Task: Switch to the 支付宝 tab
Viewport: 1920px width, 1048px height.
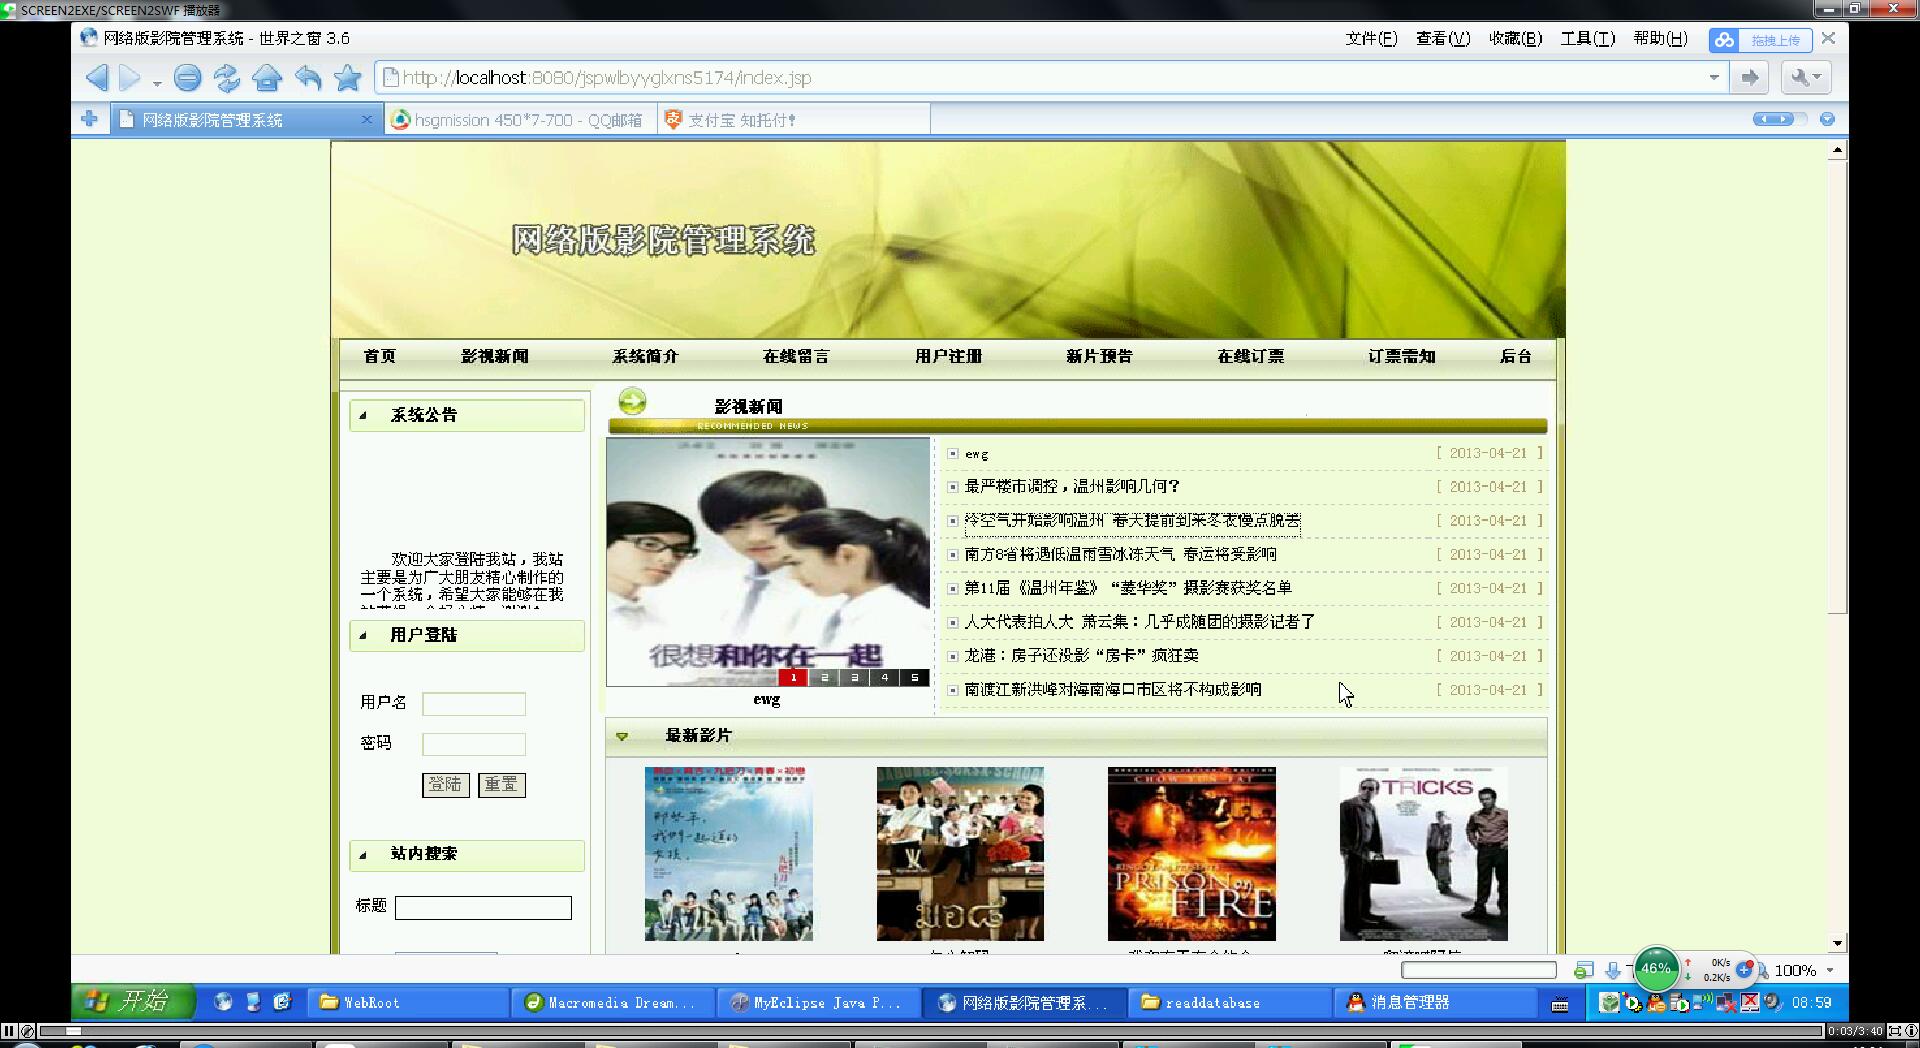Action: [x=795, y=120]
